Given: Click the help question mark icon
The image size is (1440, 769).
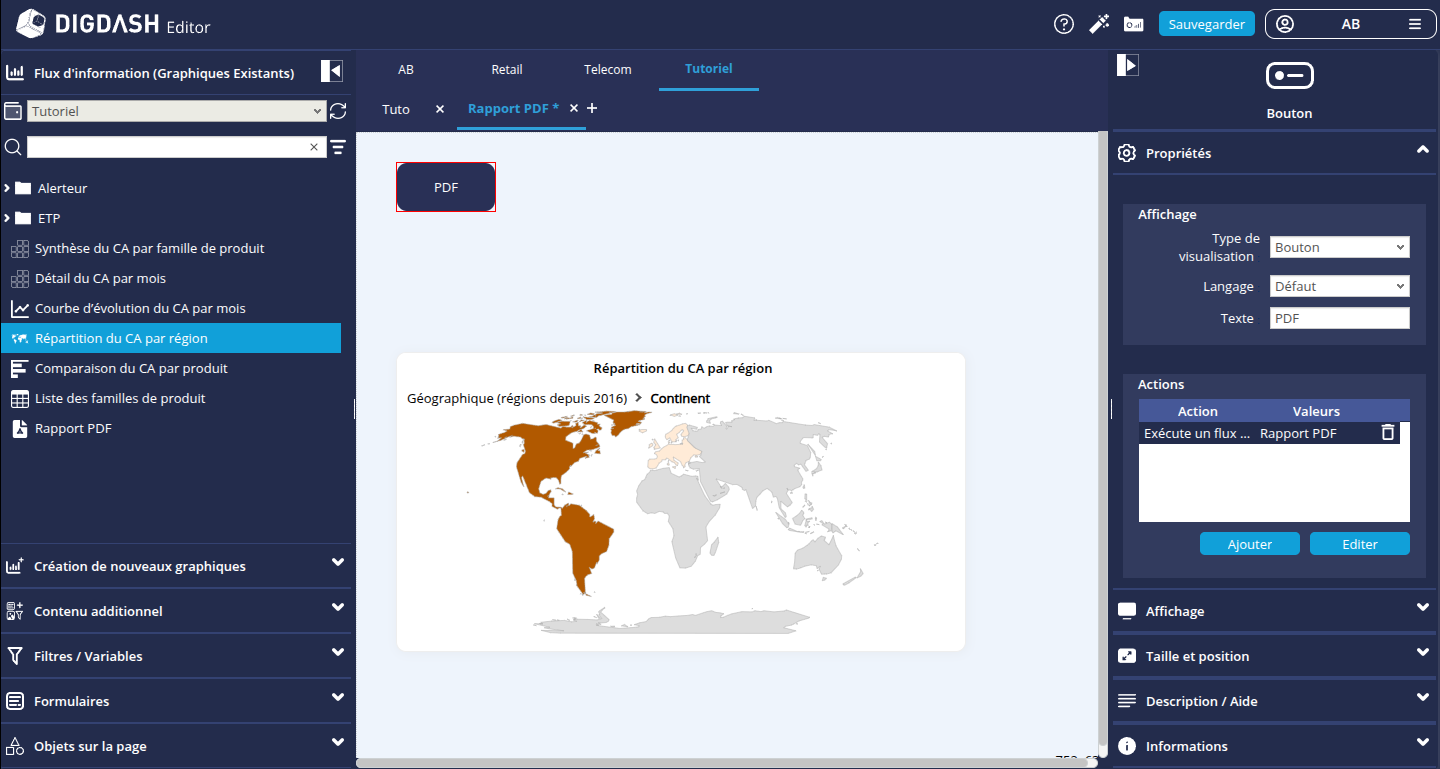Looking at the screenshot, I should click(x=1064, y=24).
